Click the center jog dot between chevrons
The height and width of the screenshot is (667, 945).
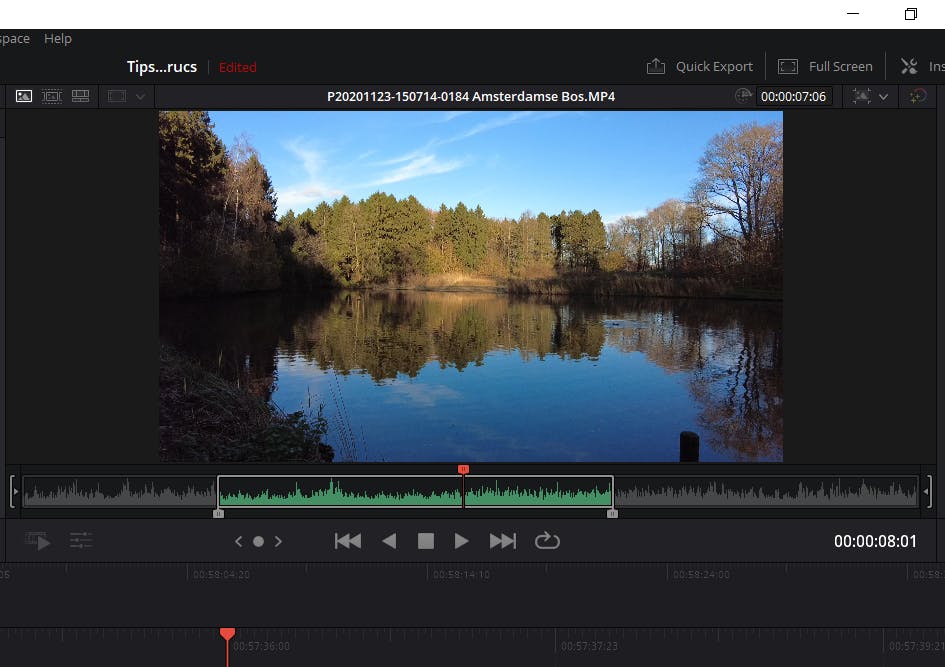coord(259,542)
